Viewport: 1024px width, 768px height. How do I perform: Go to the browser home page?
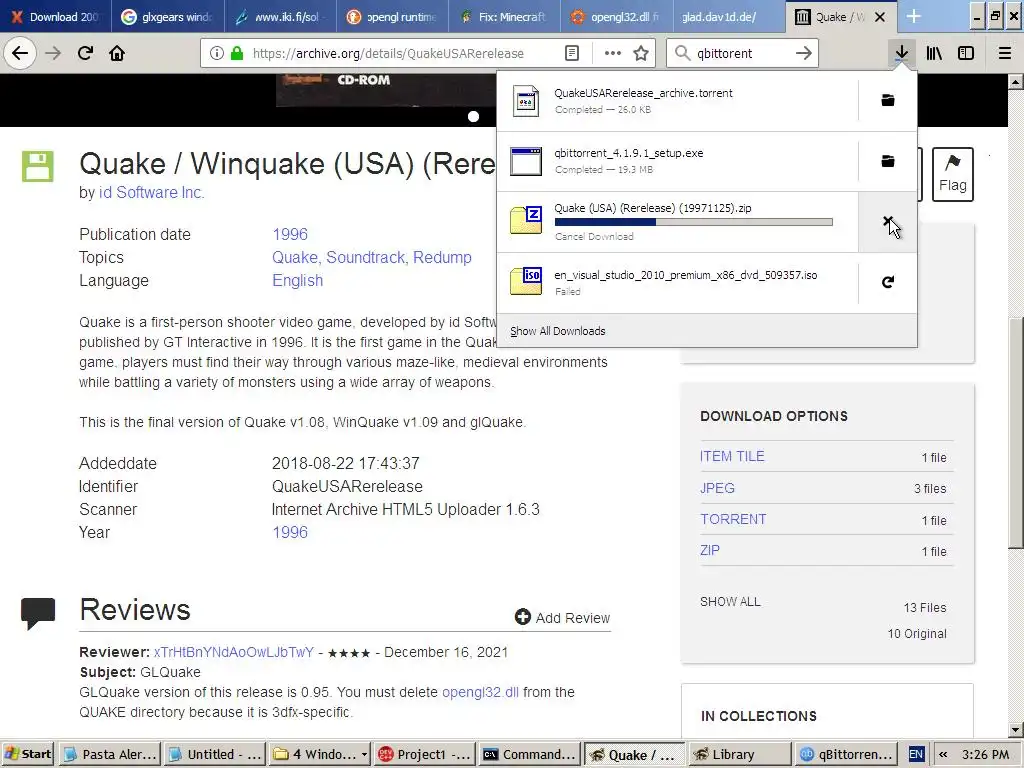117,53
